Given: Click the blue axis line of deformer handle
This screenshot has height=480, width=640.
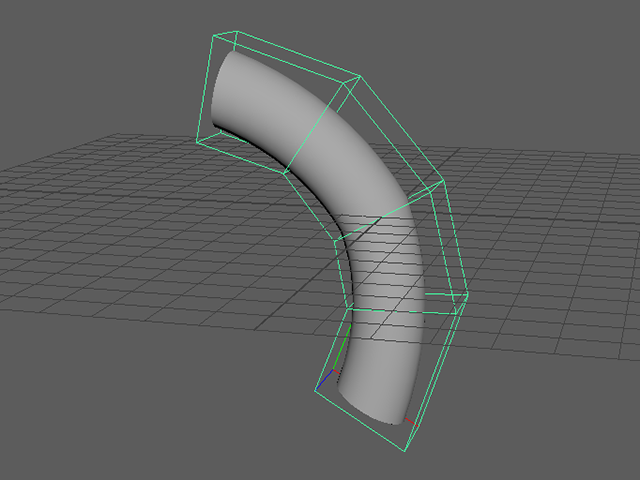Looking at the screenshot, I should (x=323, y=380).
